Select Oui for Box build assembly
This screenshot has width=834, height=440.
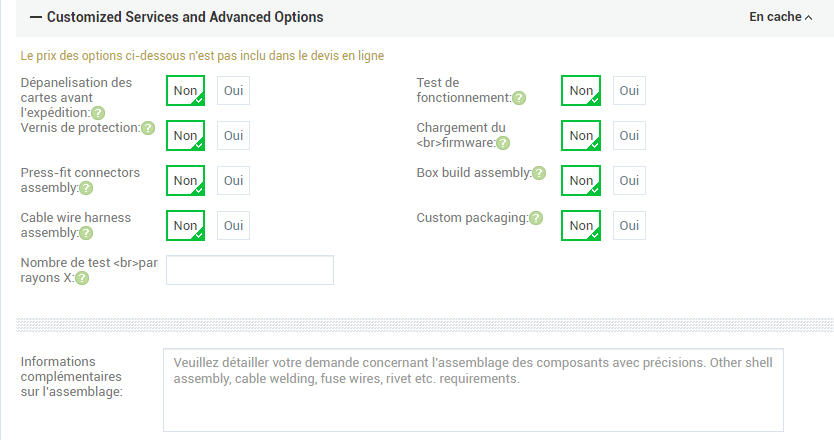pyautogui.click(x=629, y=181)
